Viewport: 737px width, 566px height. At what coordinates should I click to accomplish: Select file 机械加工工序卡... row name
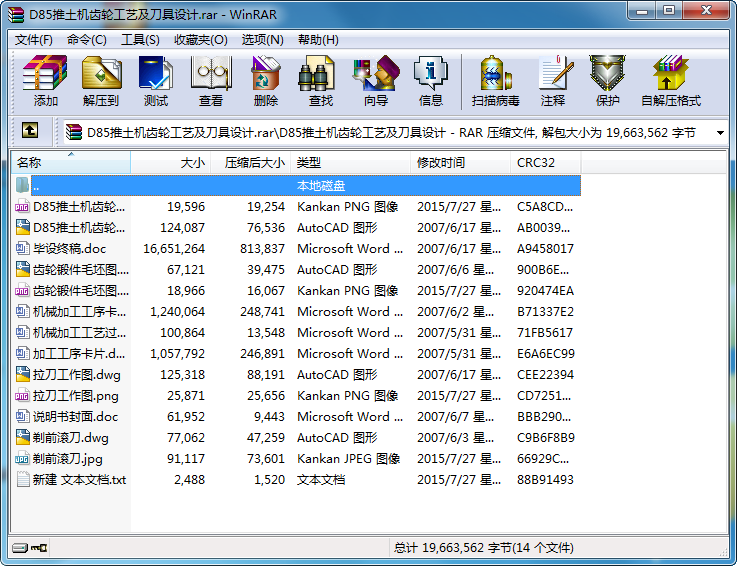(x=79, y=312)
